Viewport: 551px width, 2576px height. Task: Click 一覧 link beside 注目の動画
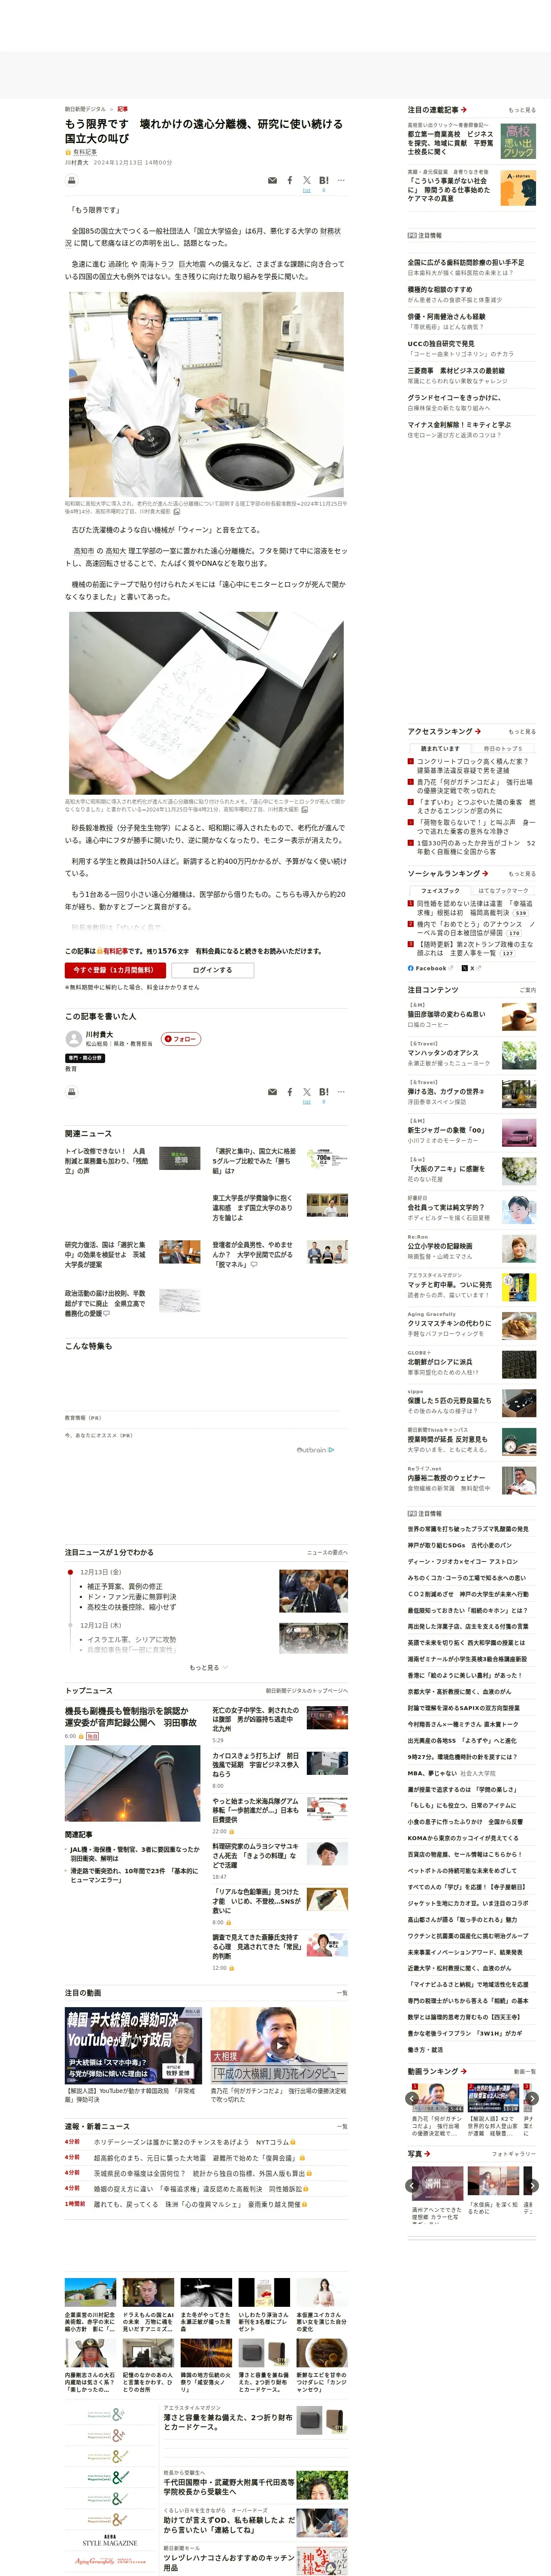pos(343,1993)
